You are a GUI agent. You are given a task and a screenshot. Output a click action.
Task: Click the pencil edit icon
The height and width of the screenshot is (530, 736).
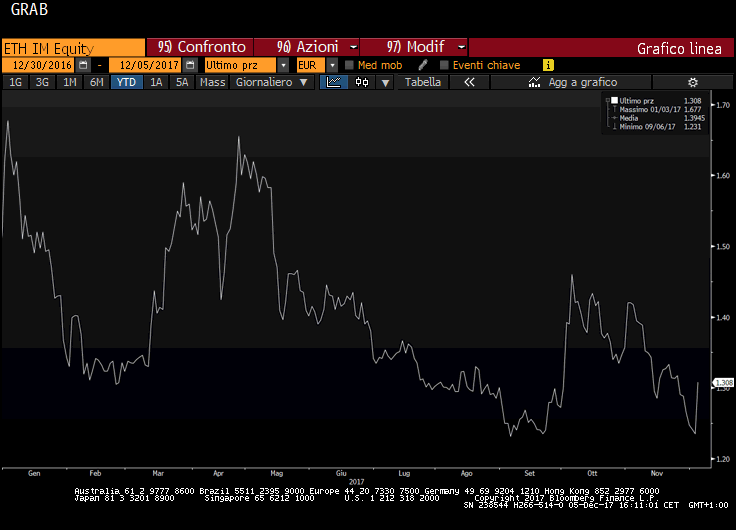coord(423,65)
